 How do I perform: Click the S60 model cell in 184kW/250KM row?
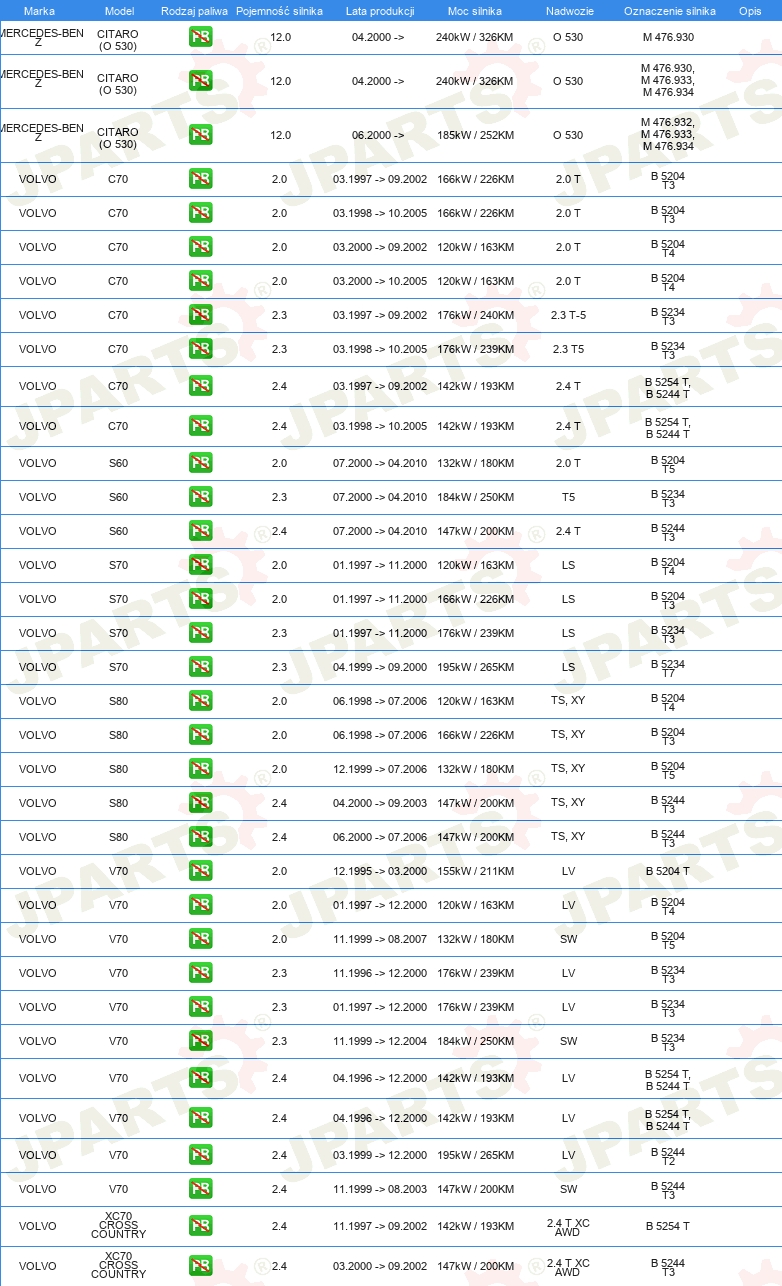point(118,497)
